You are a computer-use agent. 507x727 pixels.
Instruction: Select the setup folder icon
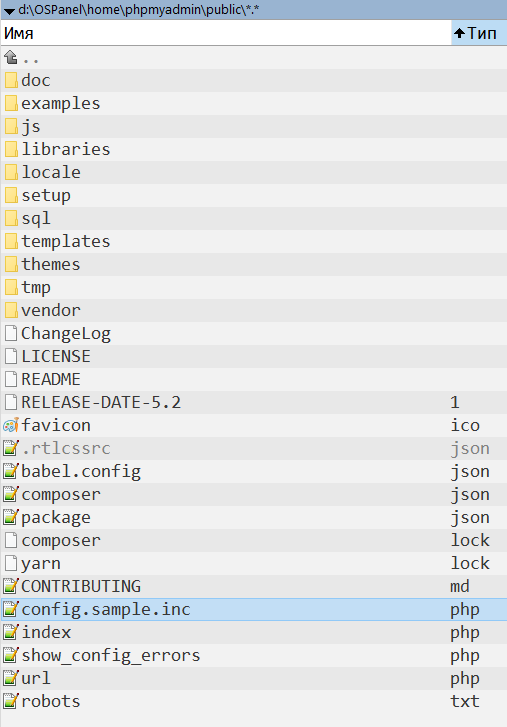click(11, 195)
